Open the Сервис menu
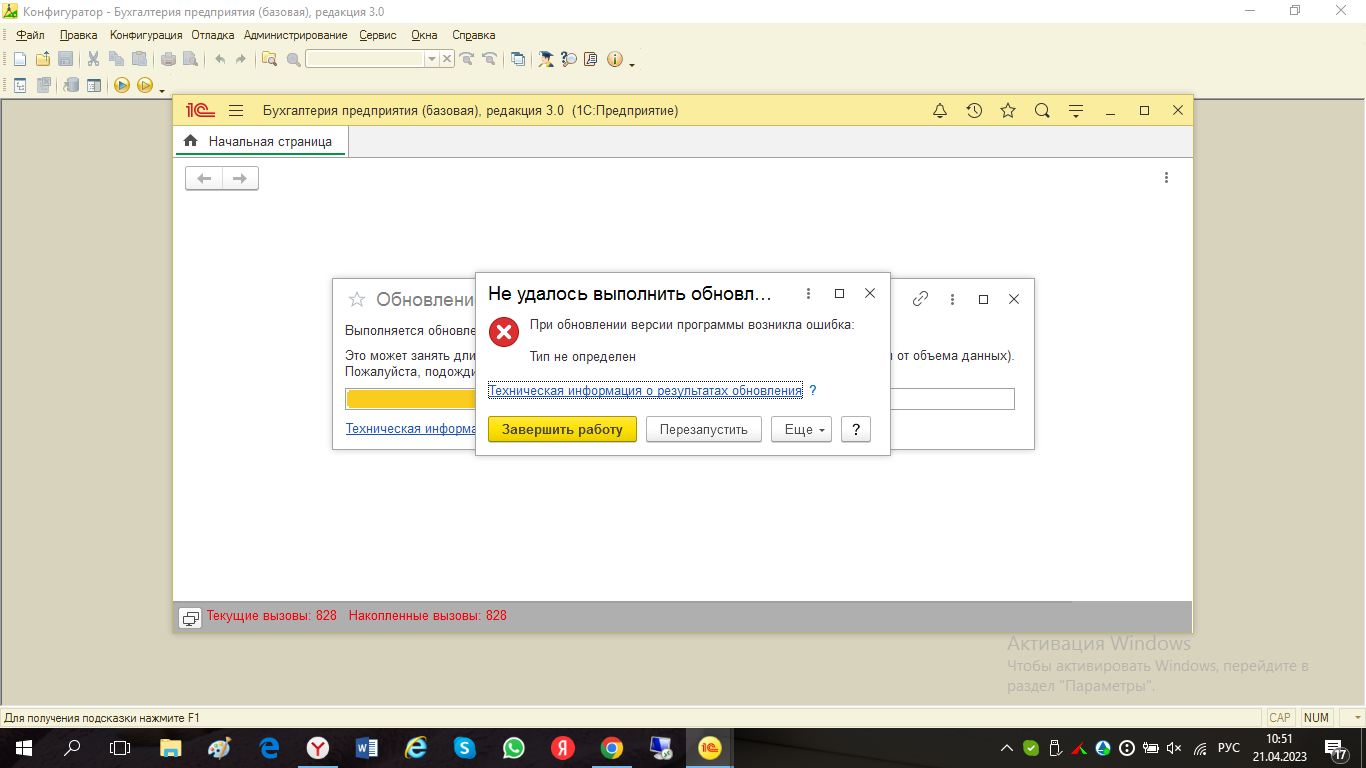The image size is (1366, 768). (378, 35)
